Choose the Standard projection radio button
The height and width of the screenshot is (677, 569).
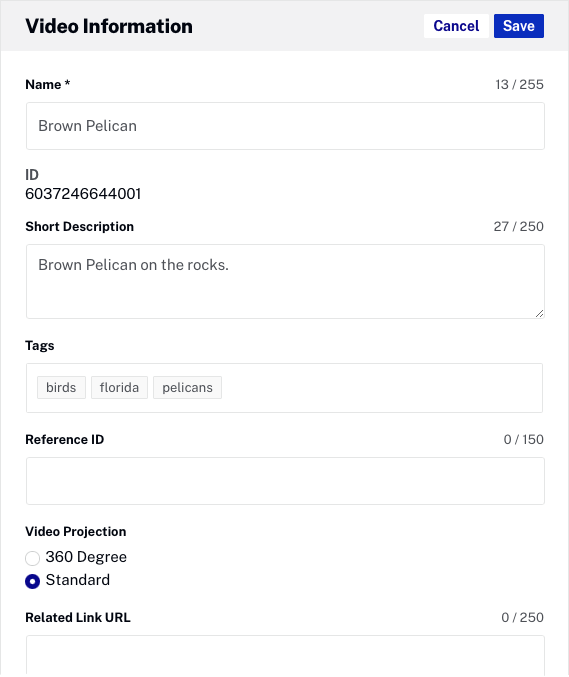[32, 581]
